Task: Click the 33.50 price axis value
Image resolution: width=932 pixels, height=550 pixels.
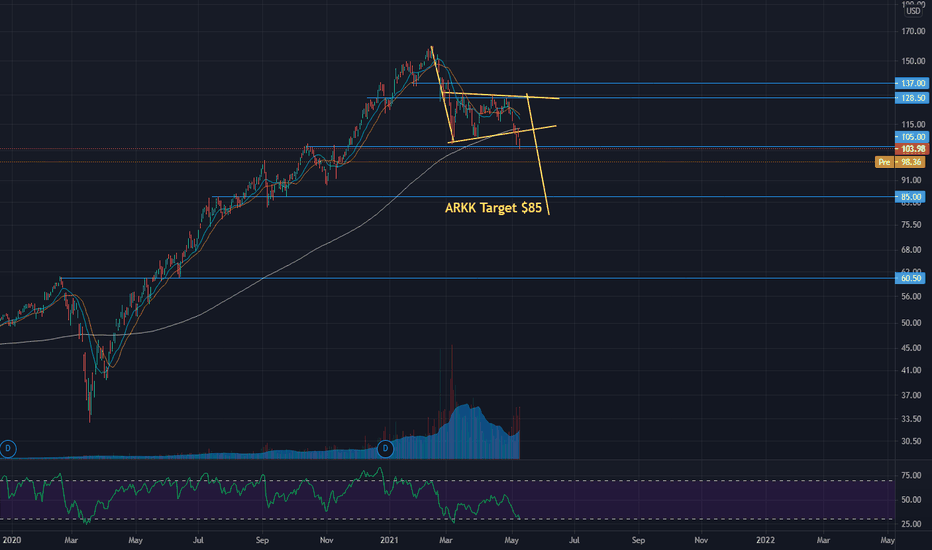Action: click(911, 419)
